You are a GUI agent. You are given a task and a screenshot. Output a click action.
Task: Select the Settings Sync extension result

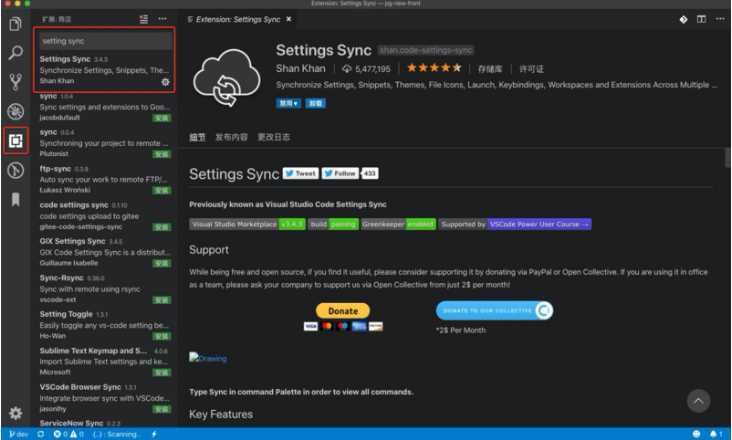click(x=105, y=70)
